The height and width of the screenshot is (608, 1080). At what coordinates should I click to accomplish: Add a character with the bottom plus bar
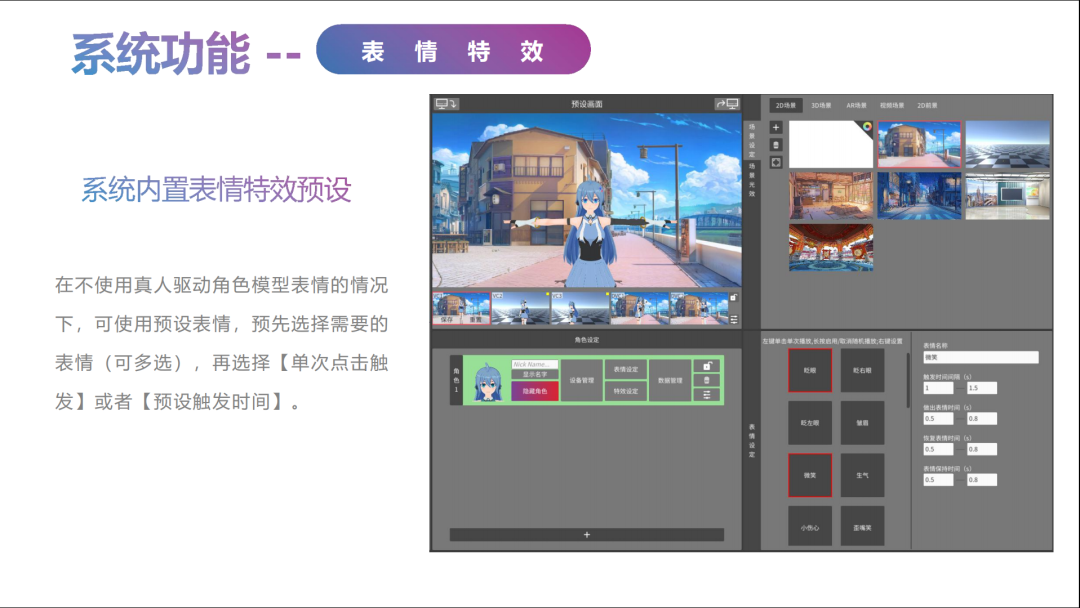tap(587, 534)
